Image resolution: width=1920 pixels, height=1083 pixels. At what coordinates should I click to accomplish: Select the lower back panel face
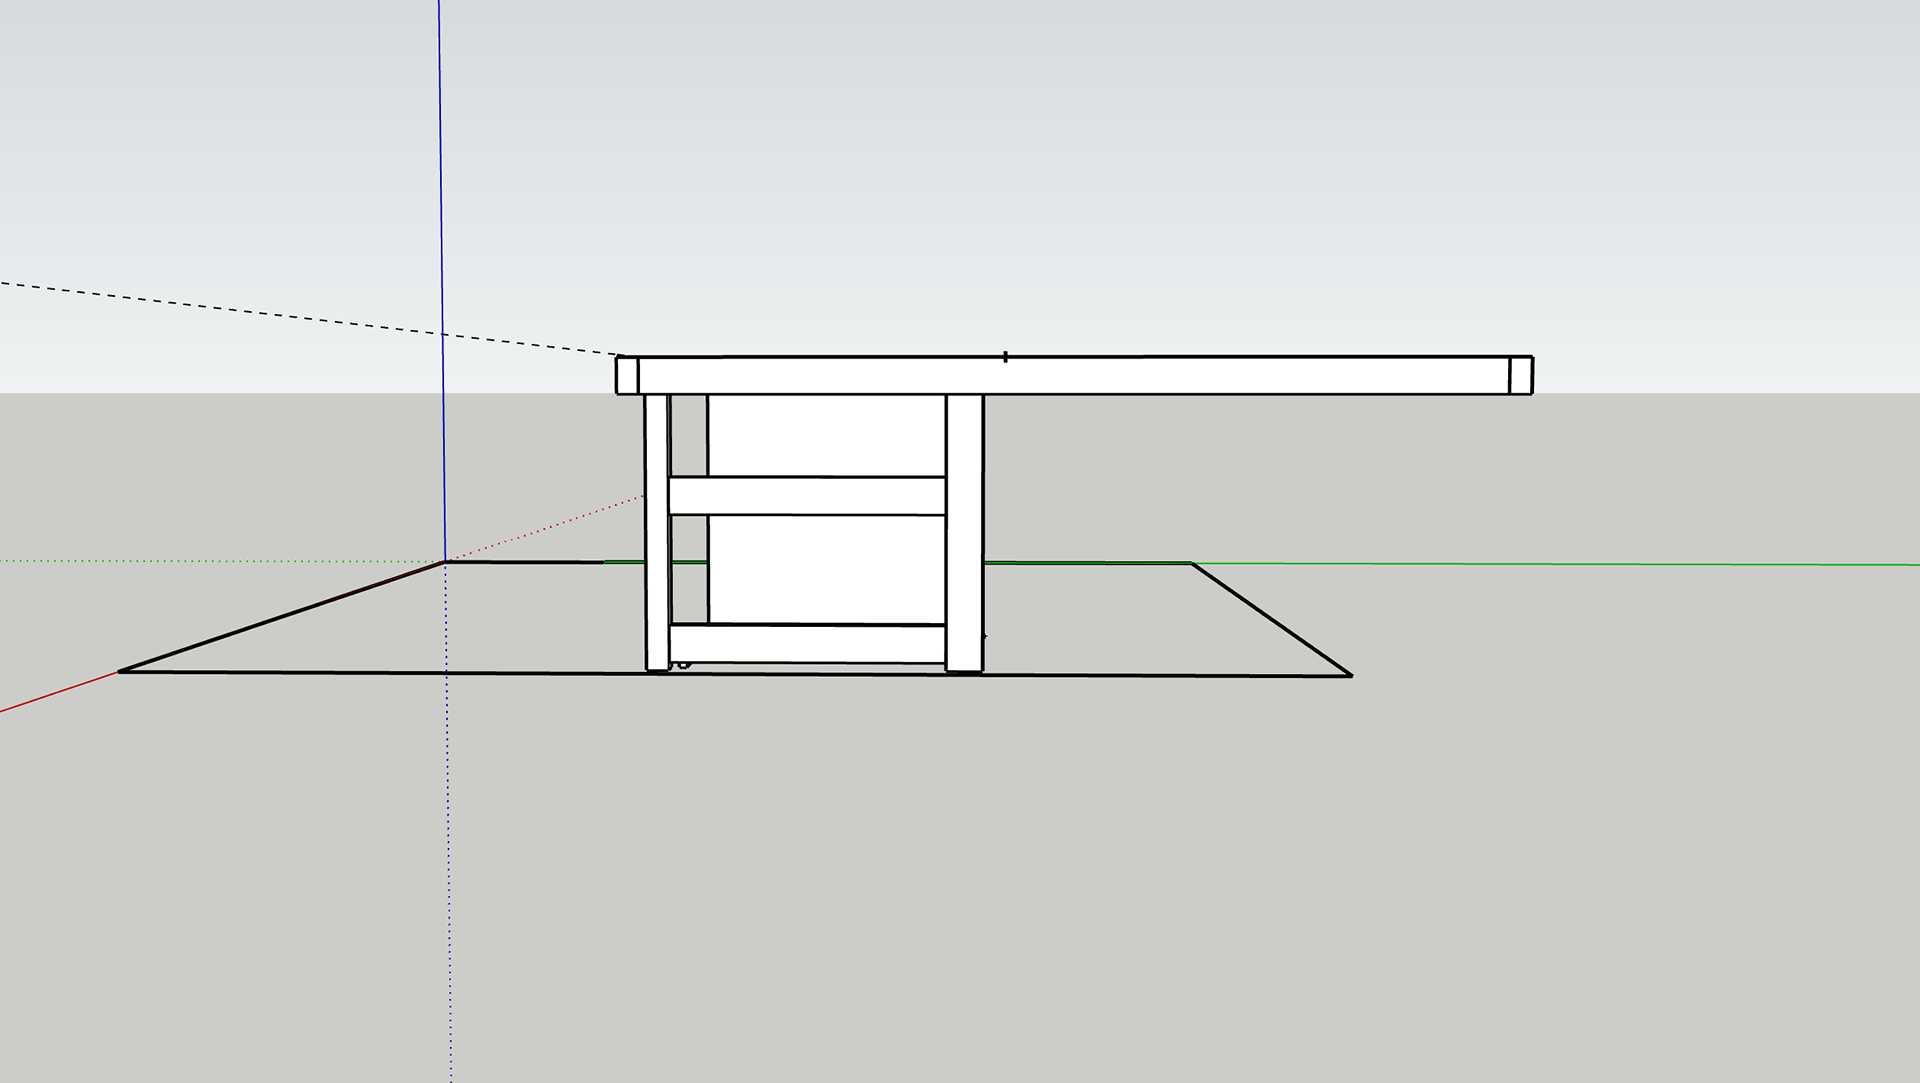[826, 568]
